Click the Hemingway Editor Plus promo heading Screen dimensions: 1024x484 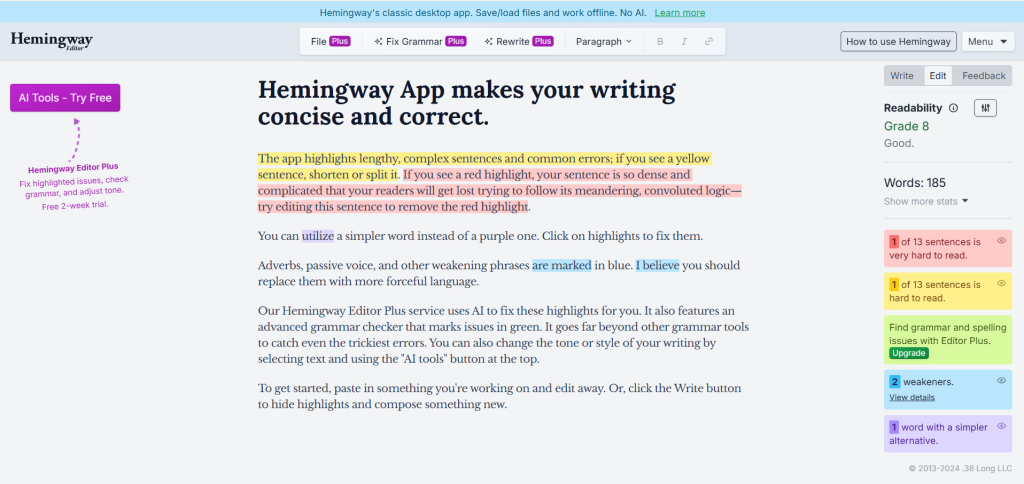73,168
